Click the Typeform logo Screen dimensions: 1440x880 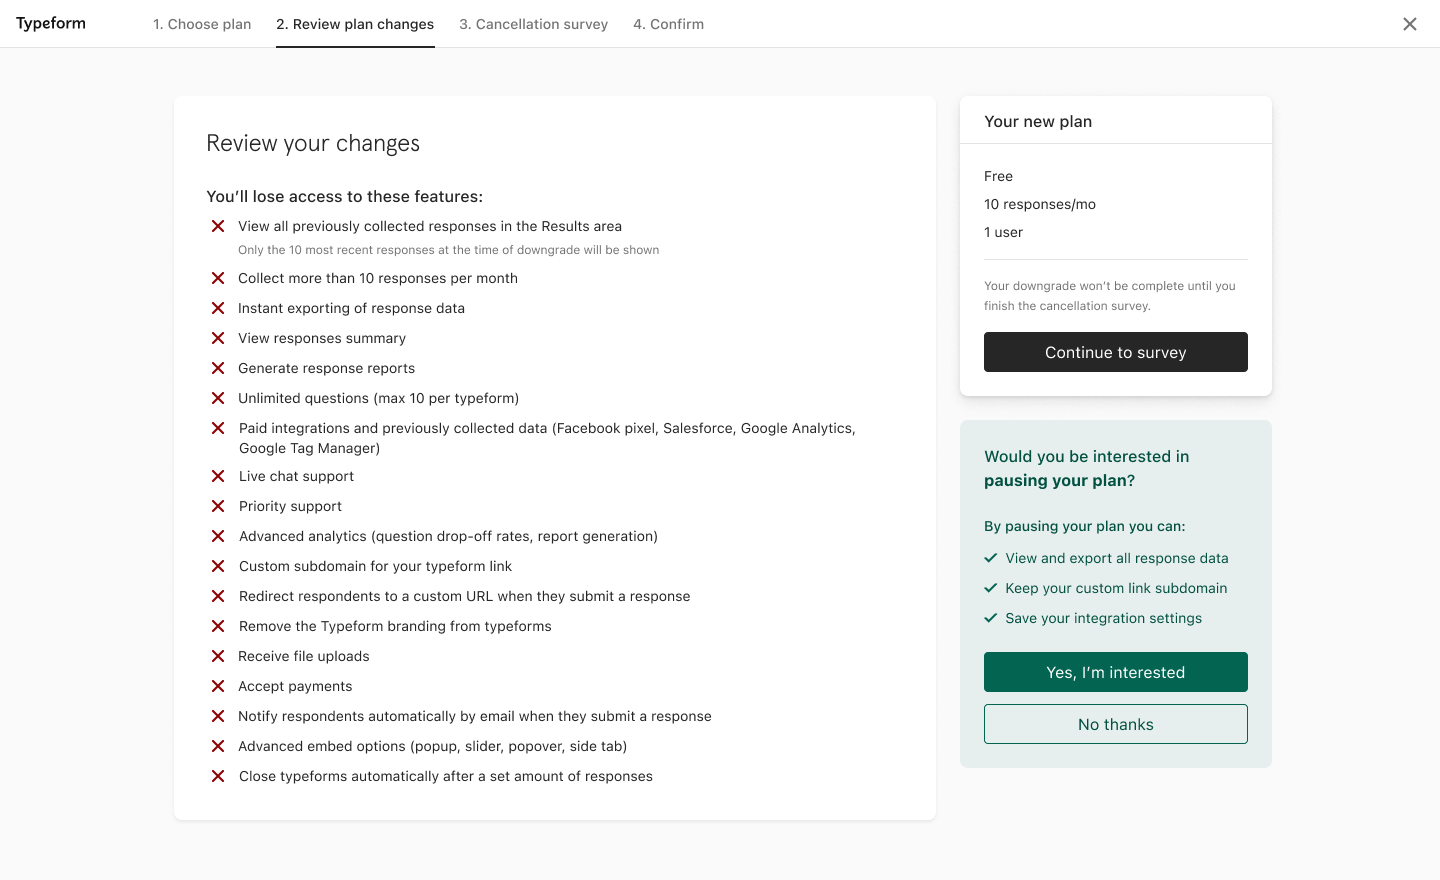[51, 24]
